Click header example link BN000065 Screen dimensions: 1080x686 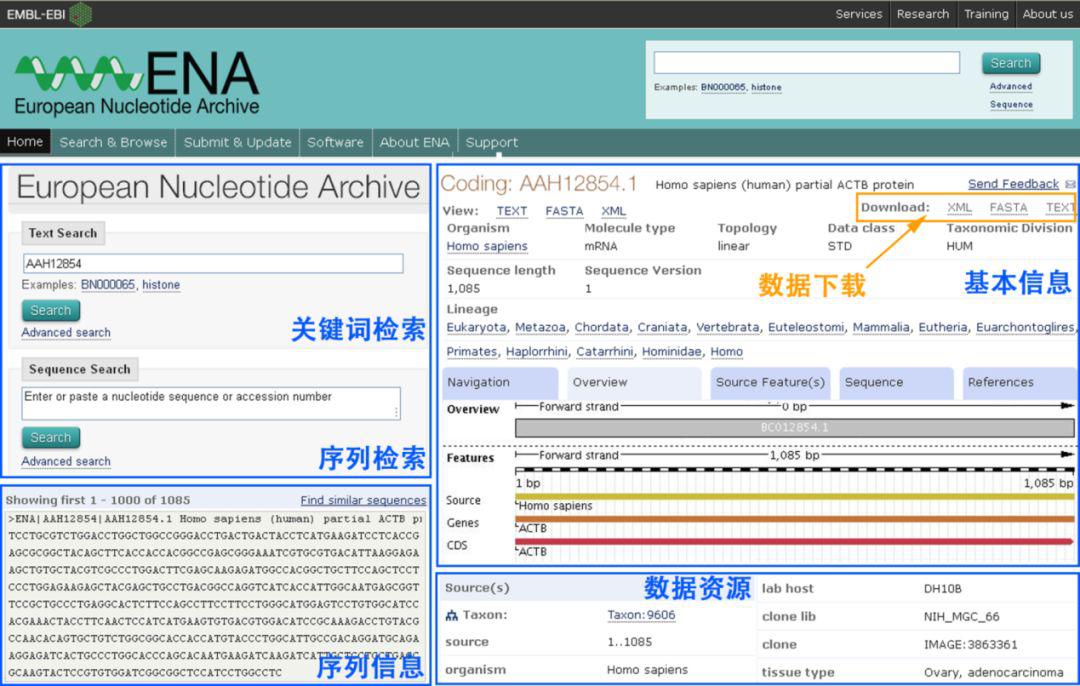(x=723, y=87)
